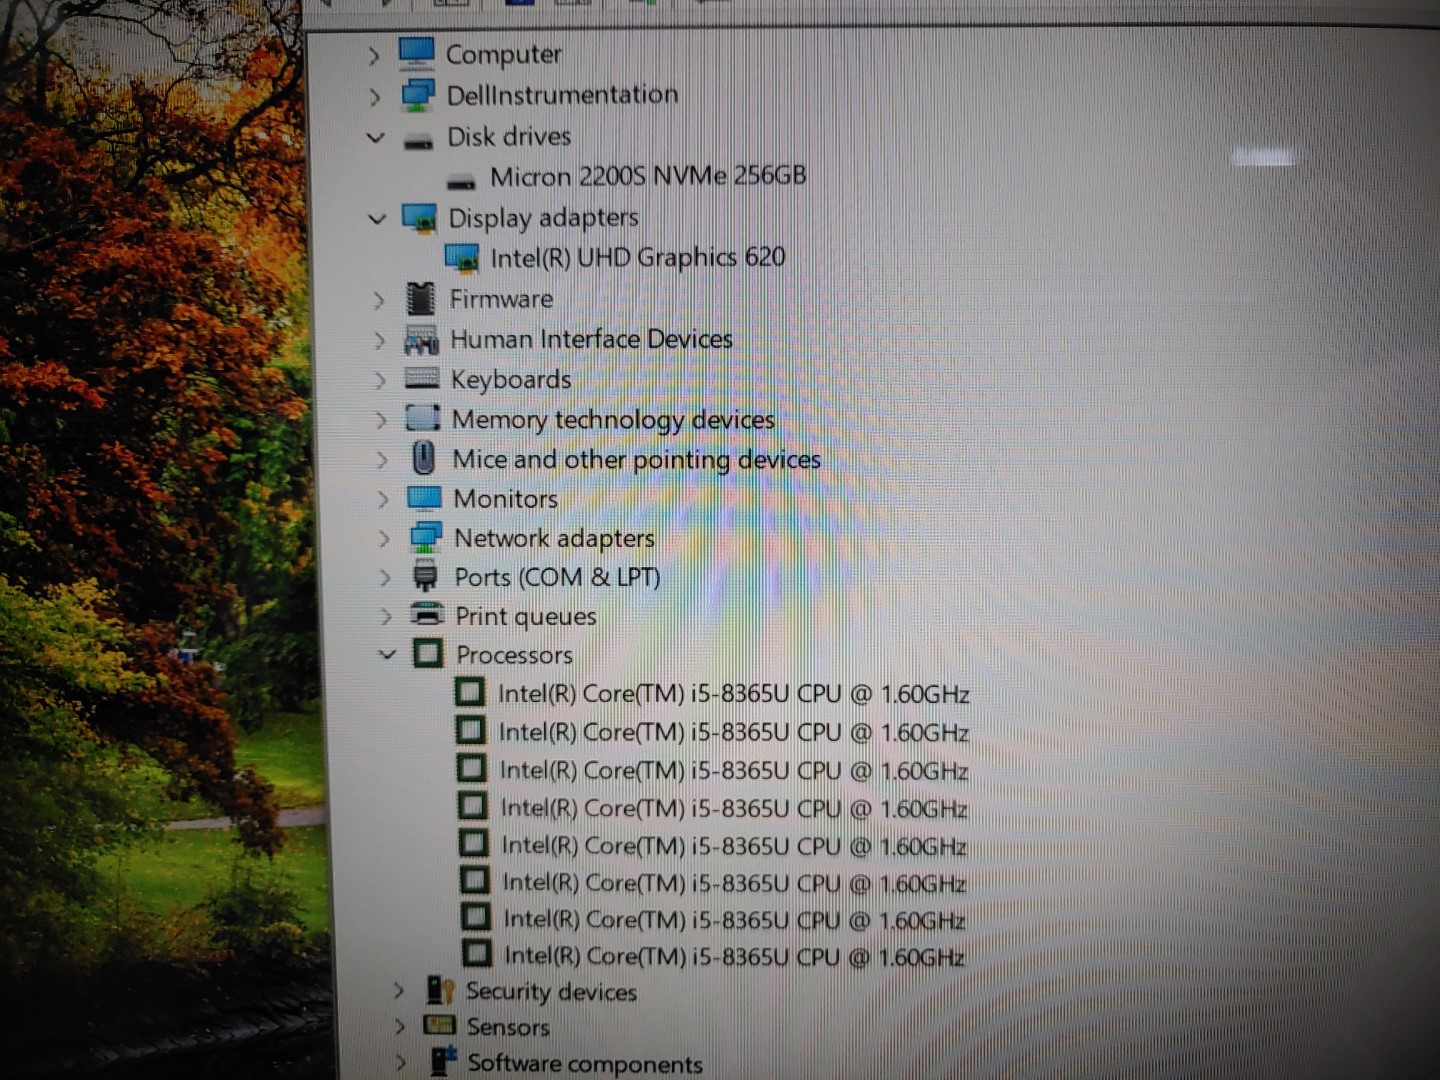Click the Firmware chip icon
1440x1080 pixels.
click(x=421, y=298)
